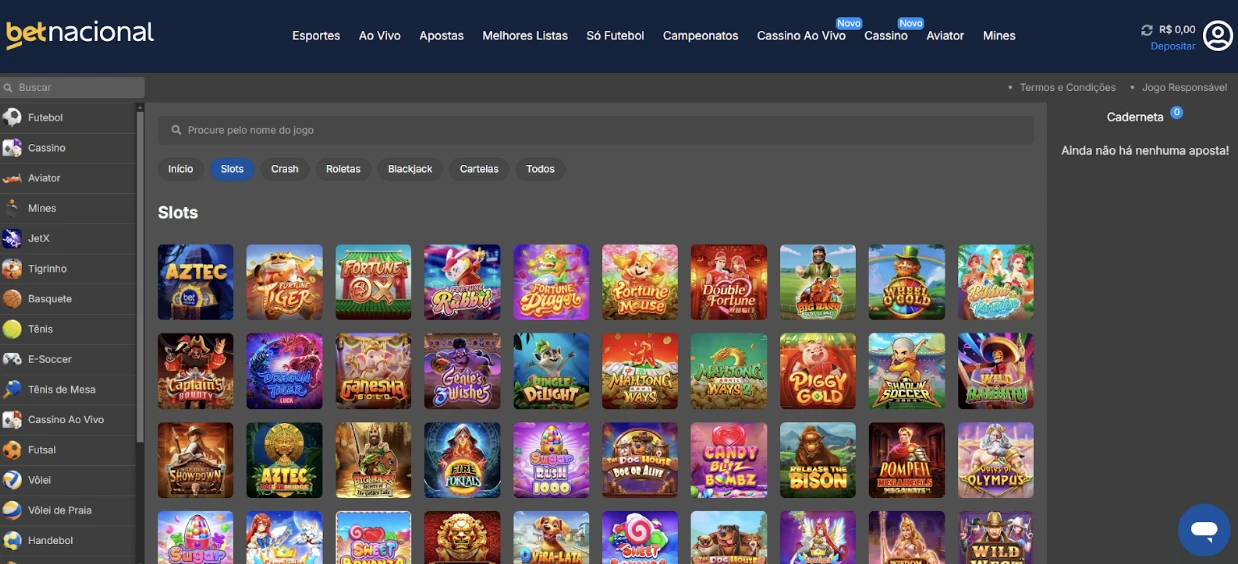1238x564 pixels.
Task: Open the Piggy Gold slot game
Action: tap(818, 371)
